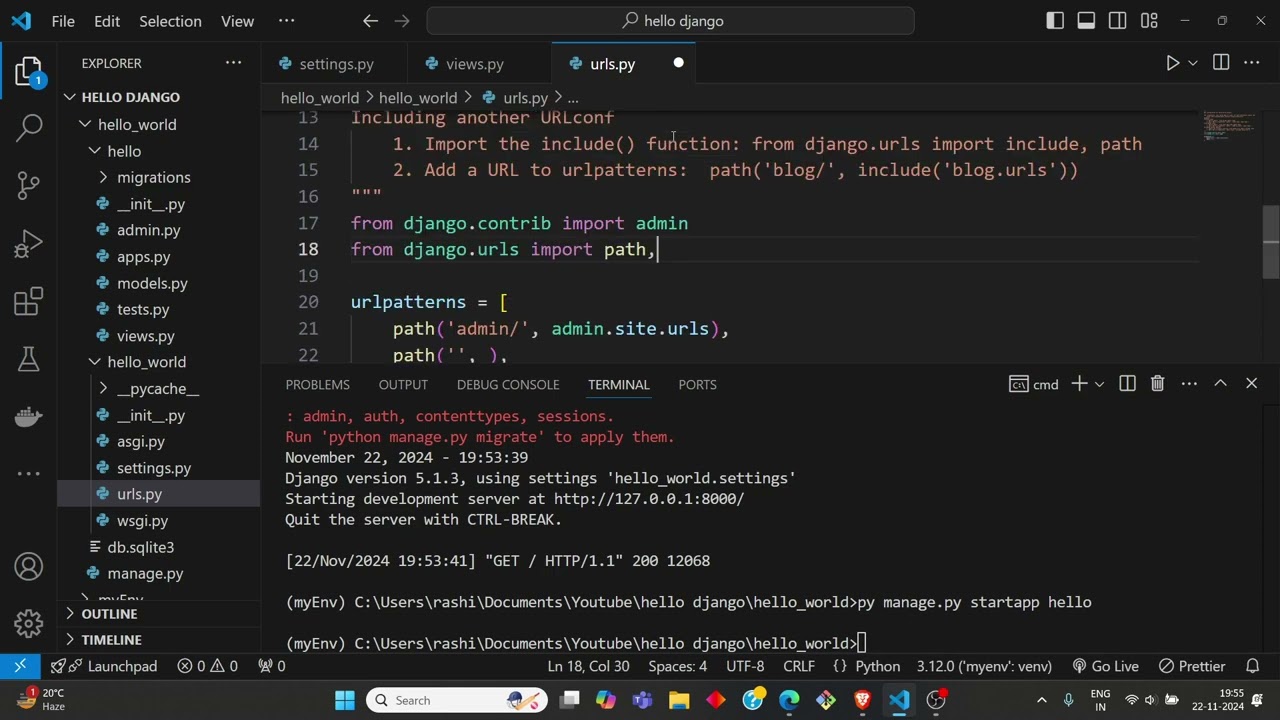This screenshot has width=1280, height=720.
Task: Go back using the navigation arrow
Action: pos(370,21)
